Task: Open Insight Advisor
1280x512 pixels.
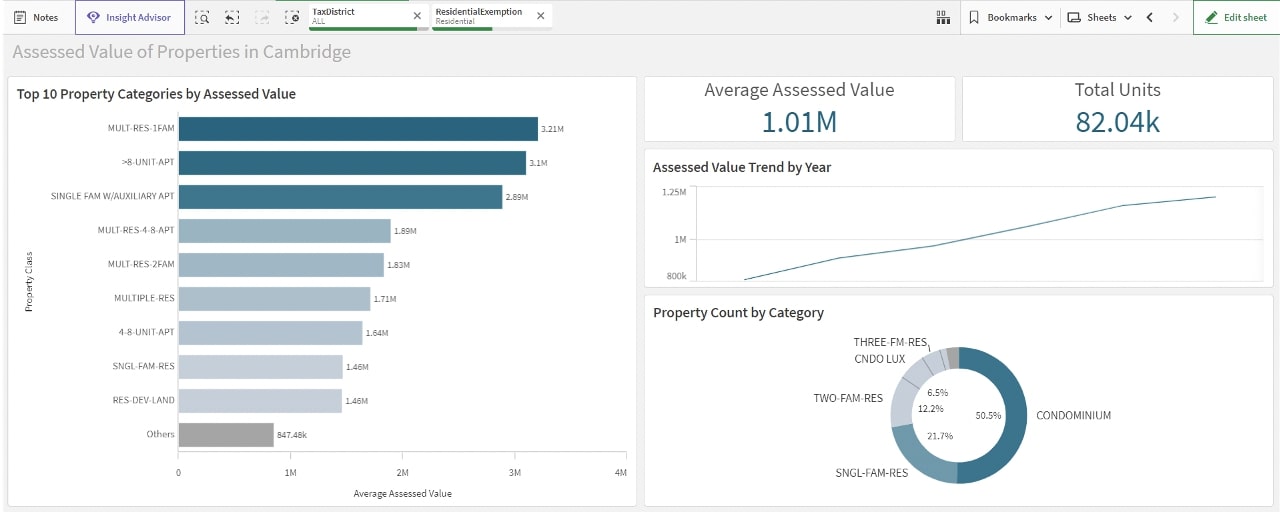Action: coord(129,17)
